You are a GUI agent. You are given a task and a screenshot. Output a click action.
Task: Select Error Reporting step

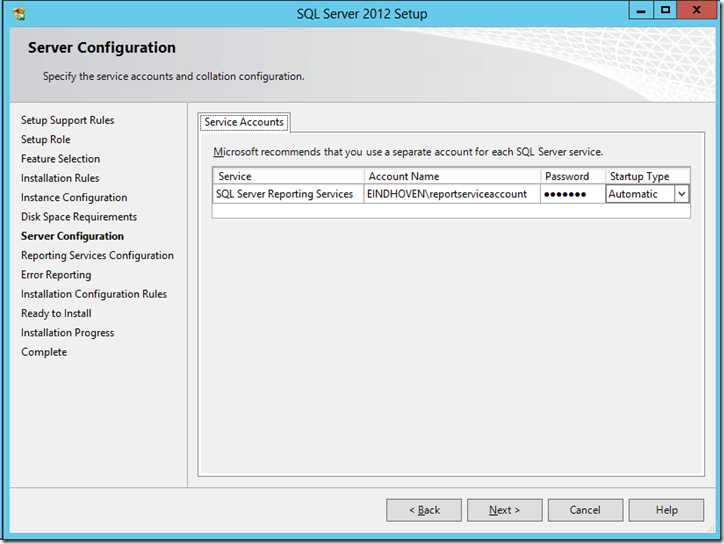(56, 275)
